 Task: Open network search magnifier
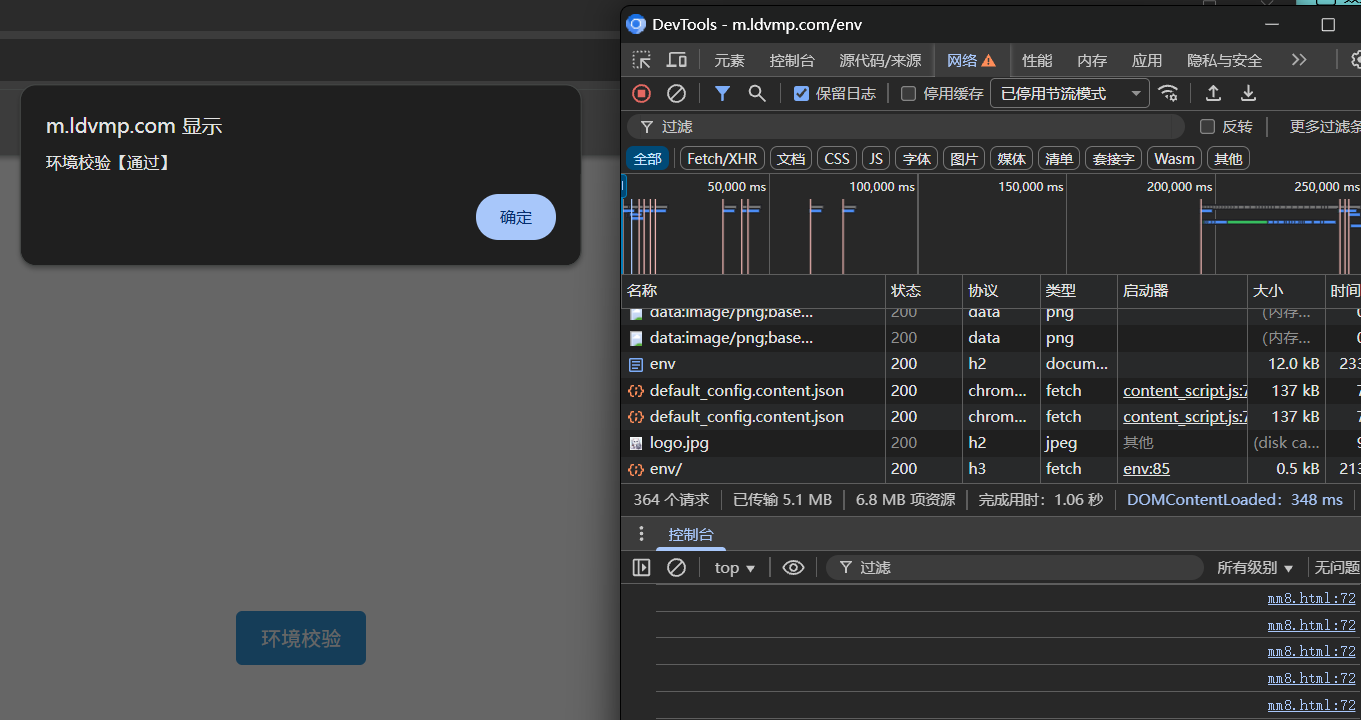tap(757, 93)
